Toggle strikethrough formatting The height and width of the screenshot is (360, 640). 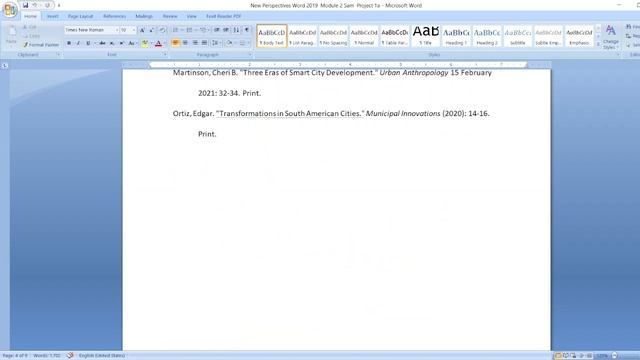(102, 43)
